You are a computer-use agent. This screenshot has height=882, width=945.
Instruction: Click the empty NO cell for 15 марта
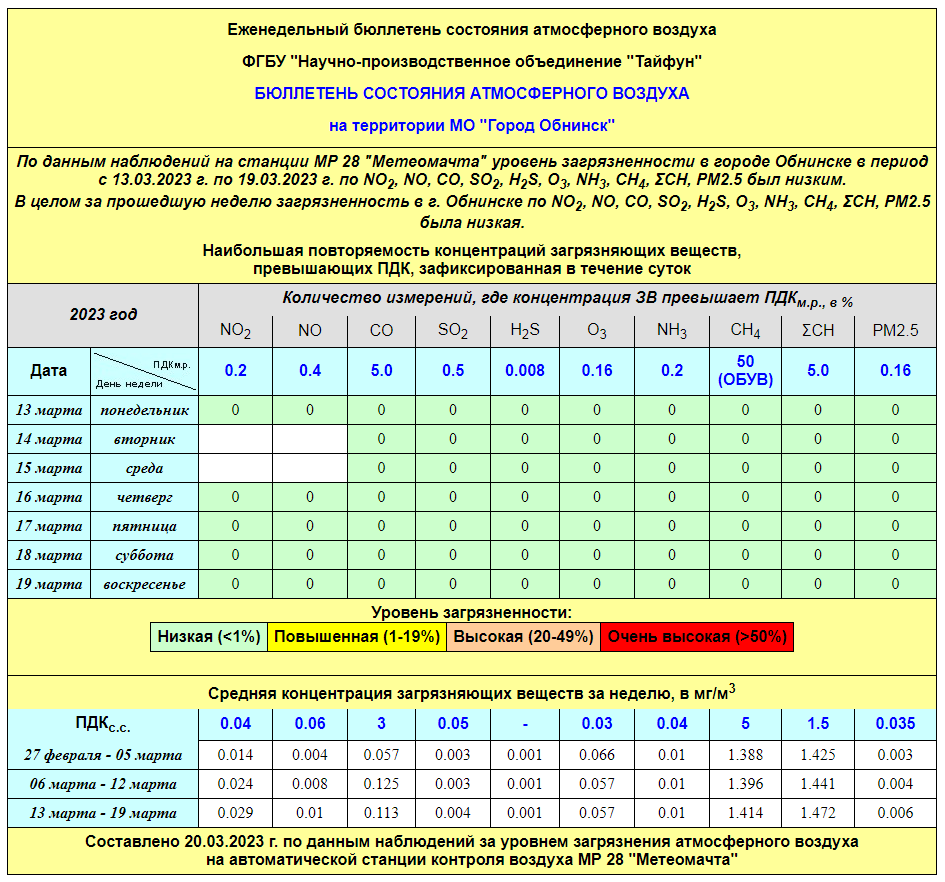pyautogui.click(x=310, y=468)
